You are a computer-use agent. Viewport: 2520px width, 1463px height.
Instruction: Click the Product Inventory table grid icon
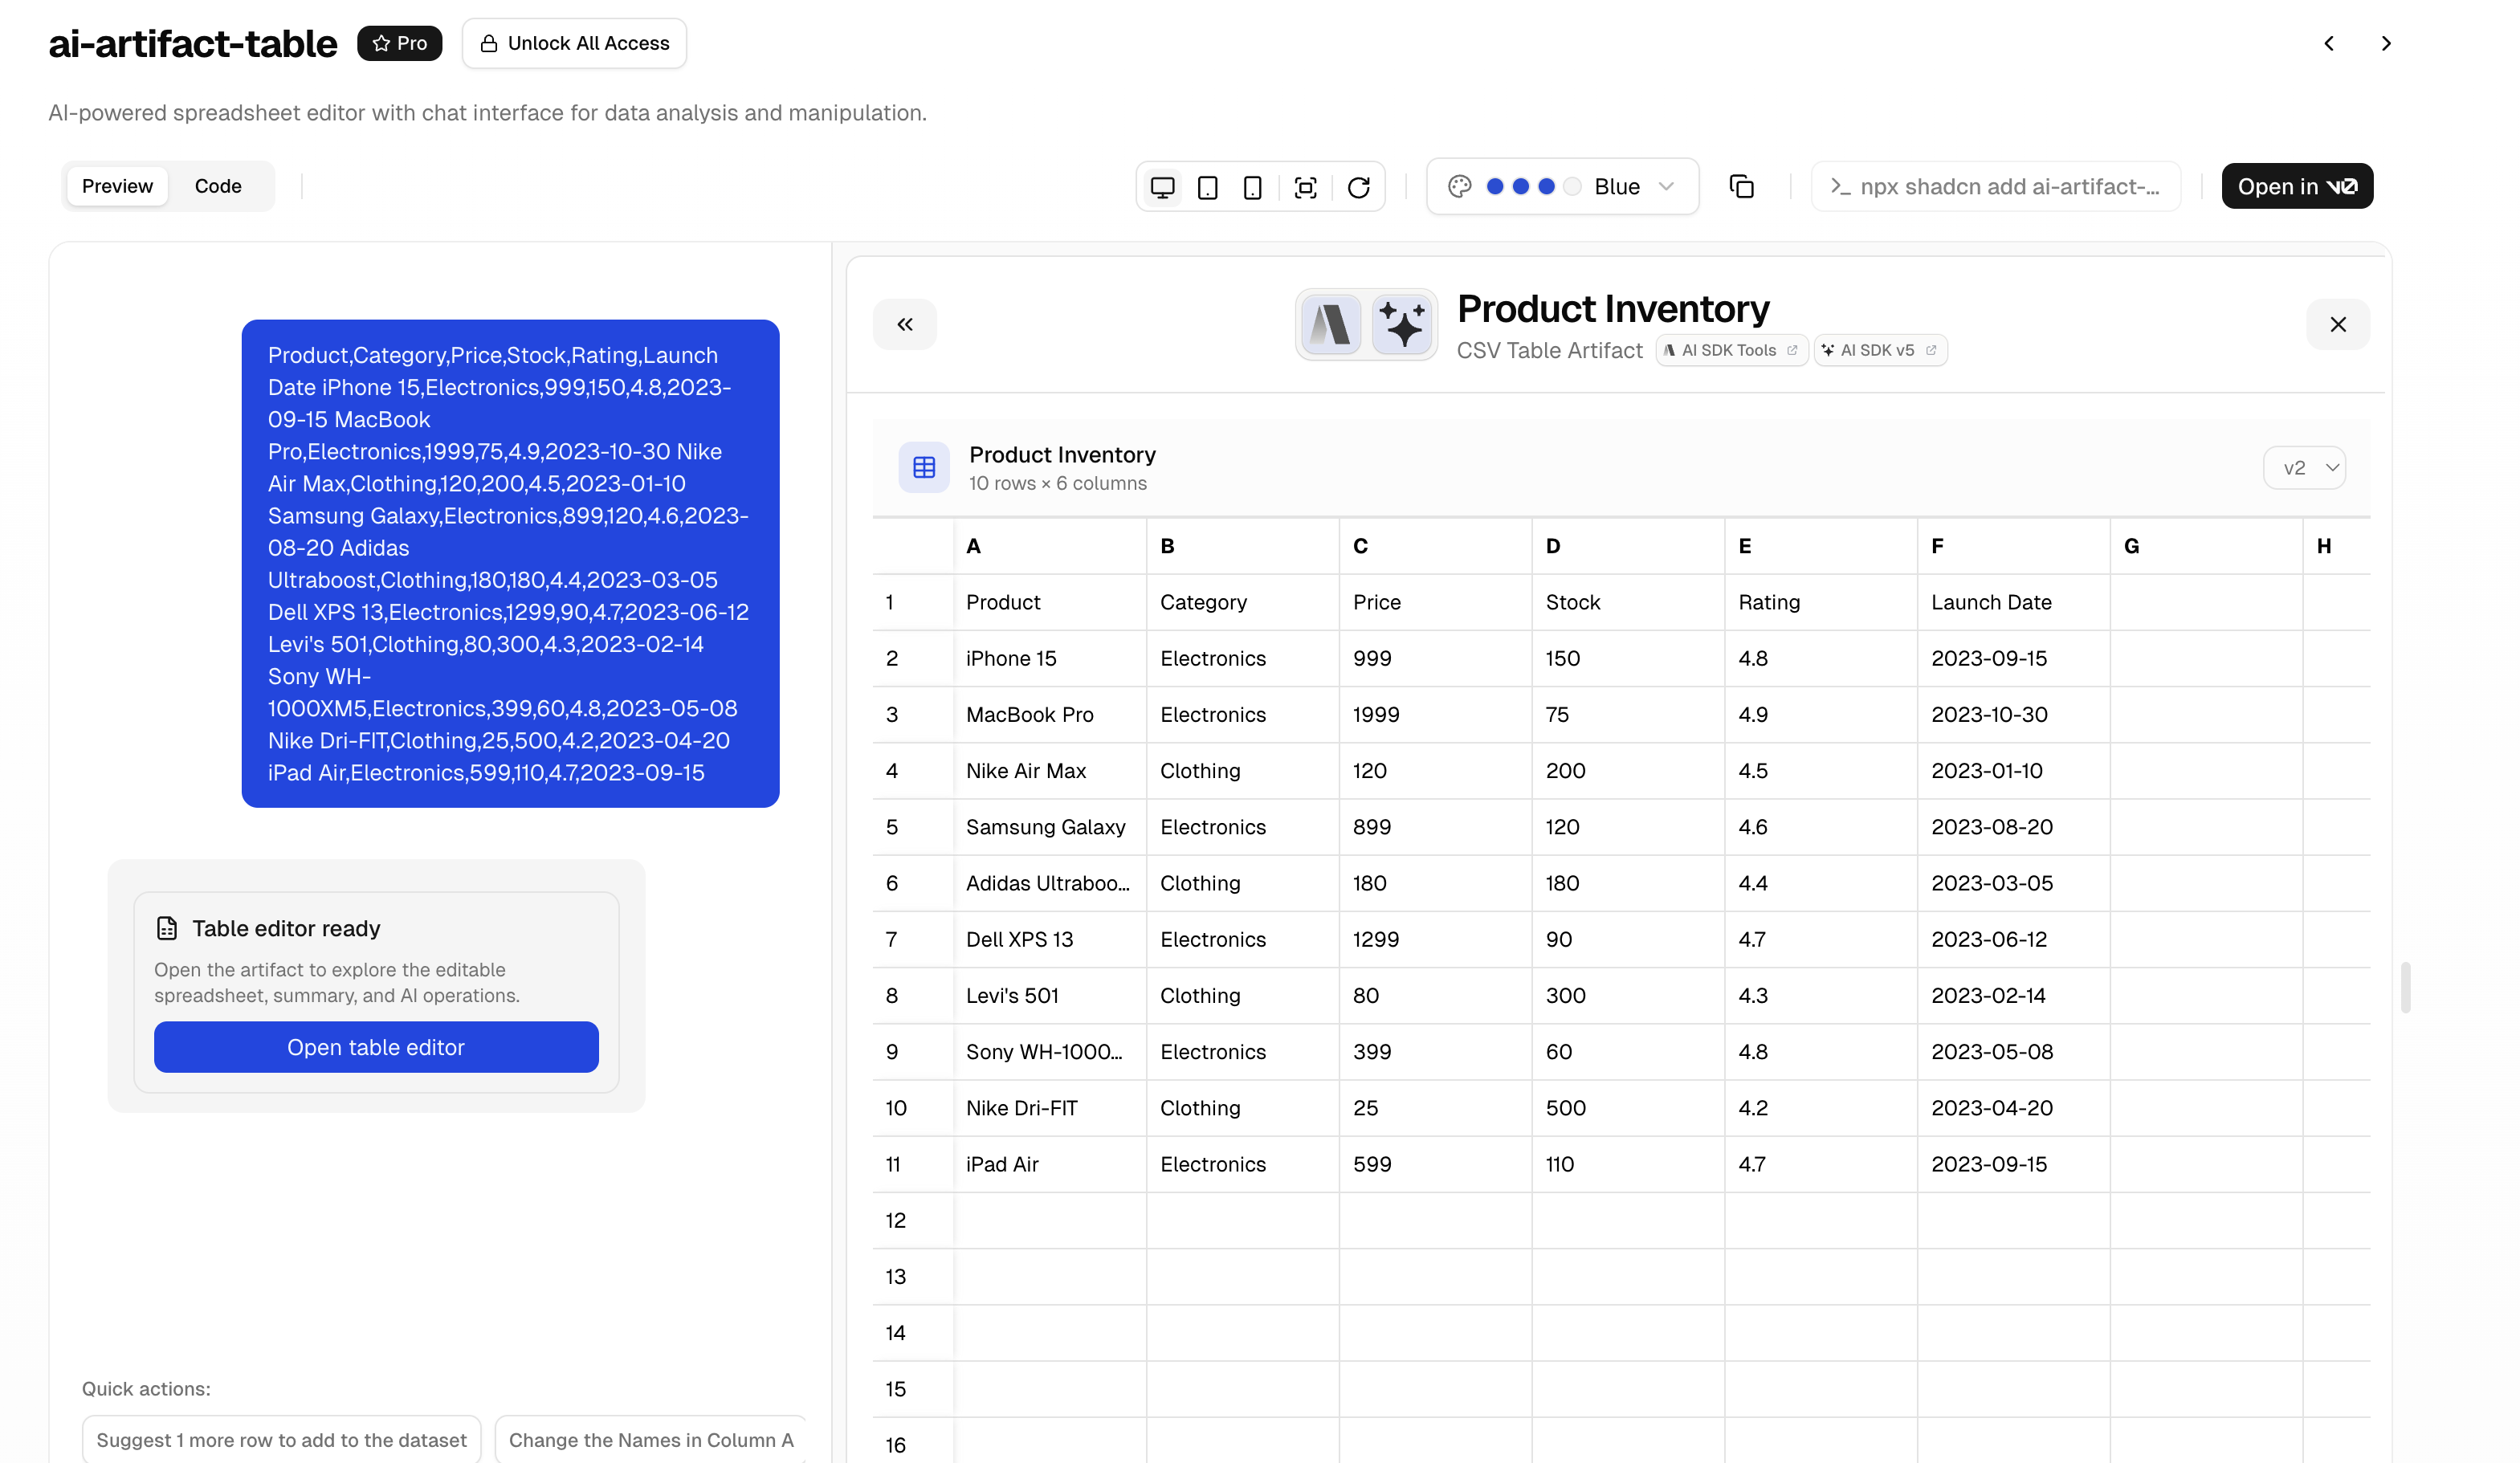tap(923, 467)
